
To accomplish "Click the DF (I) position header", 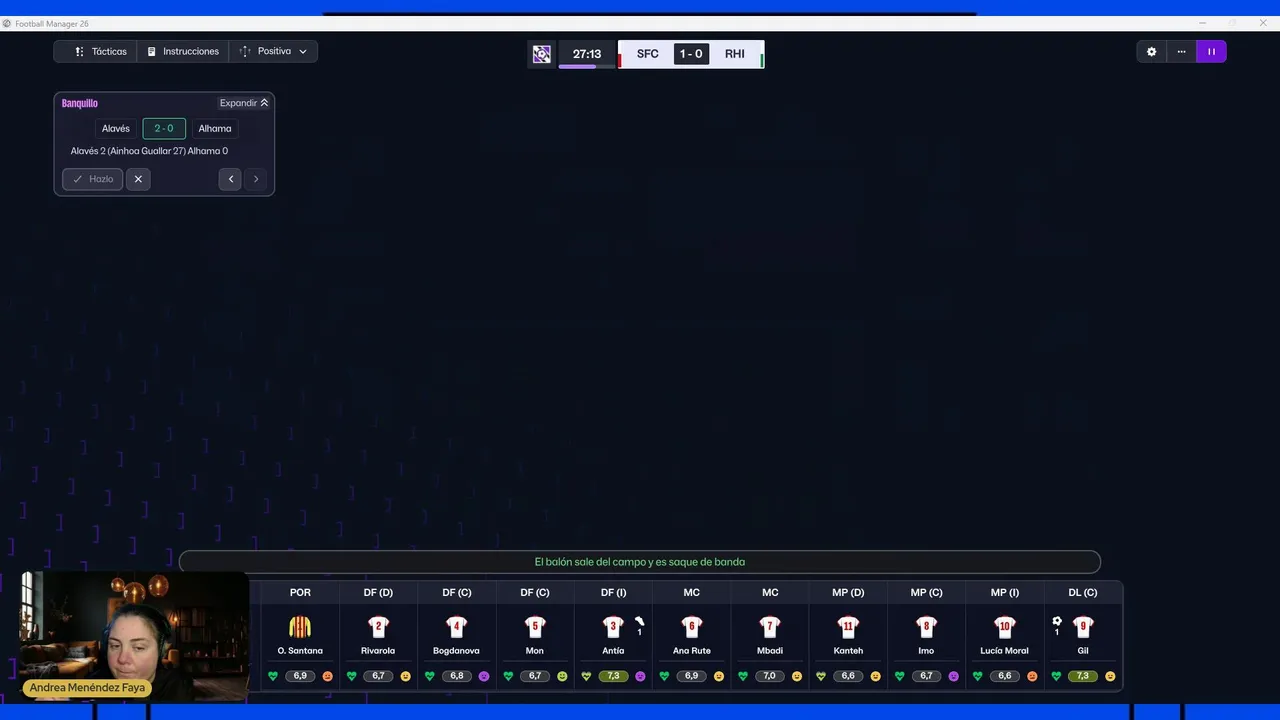I will [613, 593].
